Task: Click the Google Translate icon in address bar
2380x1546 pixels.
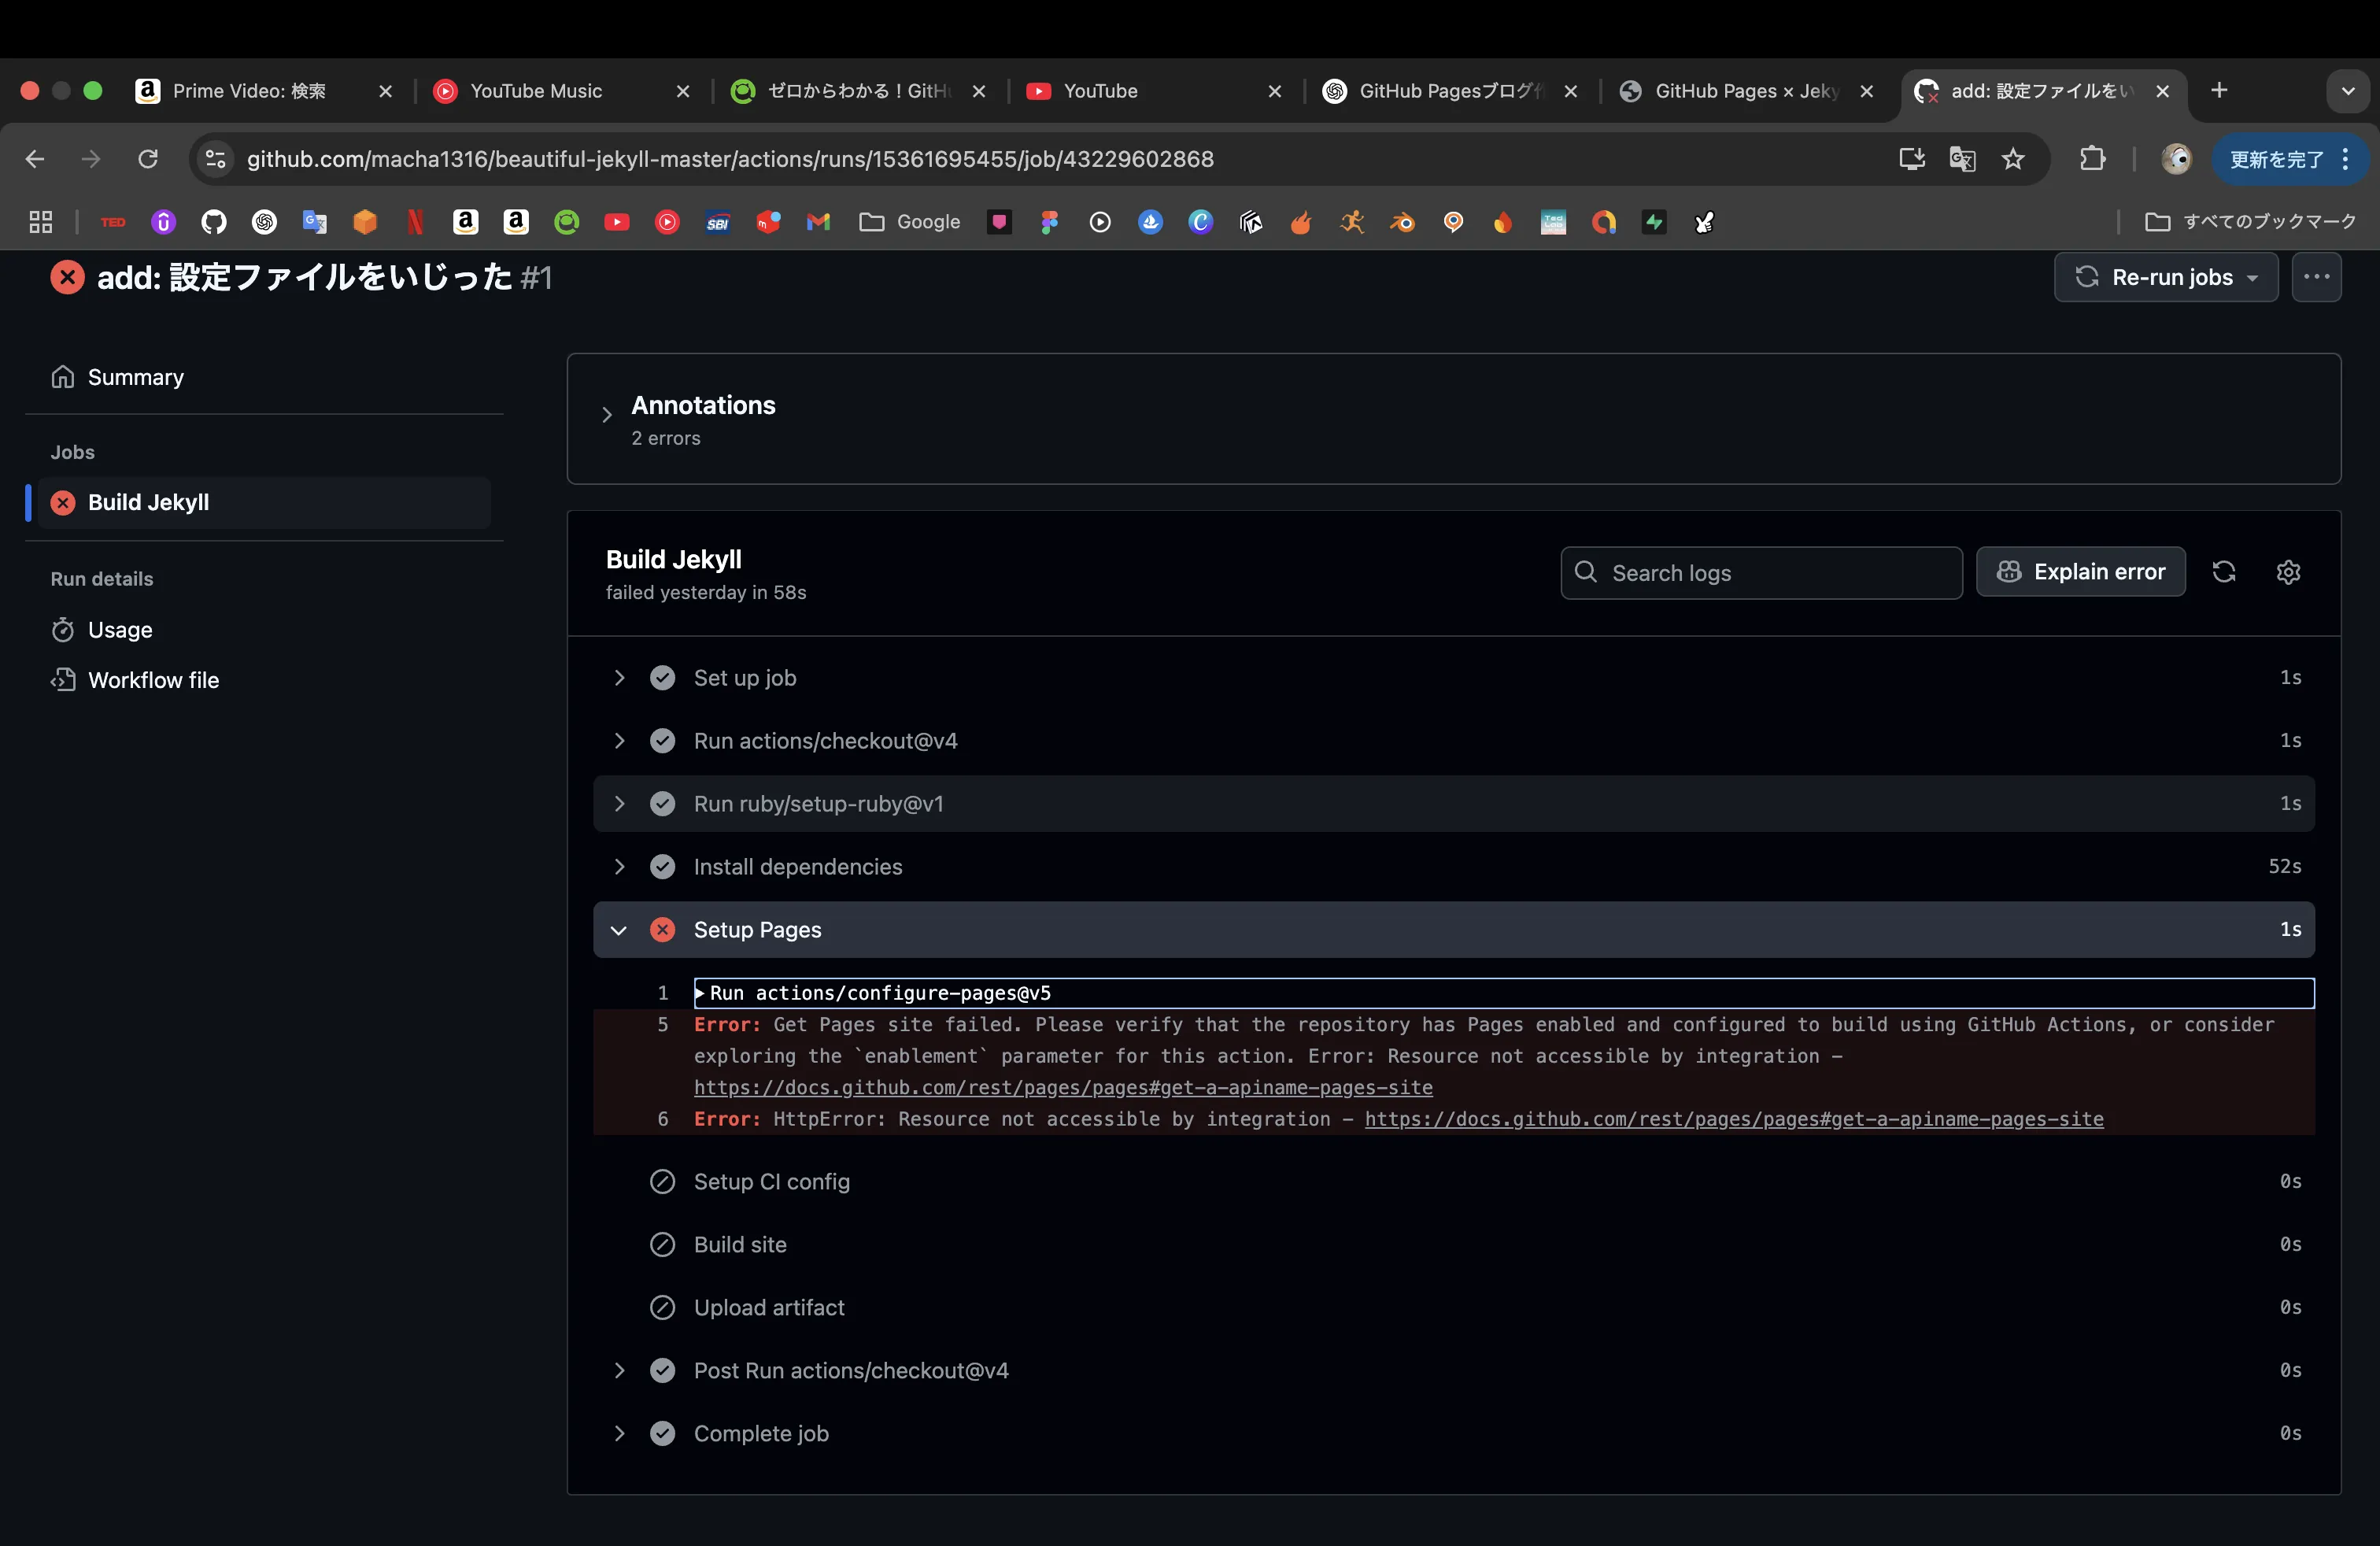Action: pos(1962,159)
